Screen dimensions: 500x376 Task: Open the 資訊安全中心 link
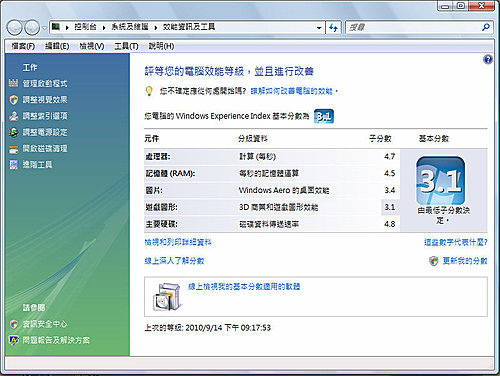(x=45, y=324)
